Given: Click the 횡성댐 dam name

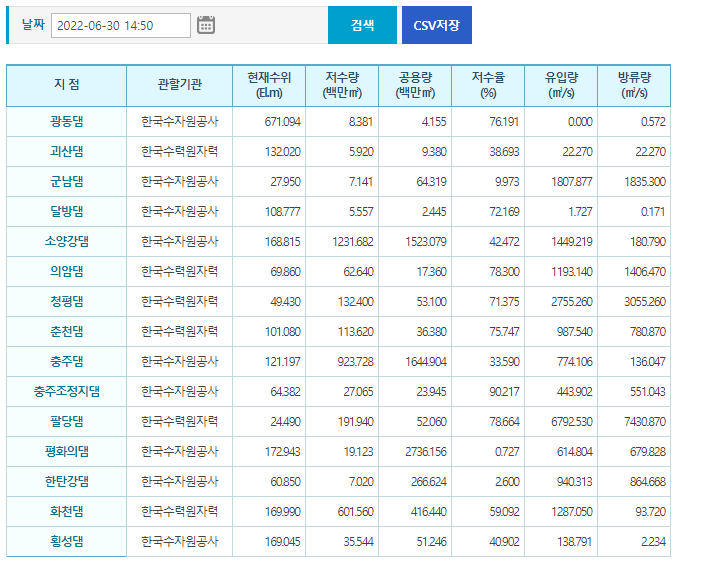Looking at the screenshot, I should [67, 542].
